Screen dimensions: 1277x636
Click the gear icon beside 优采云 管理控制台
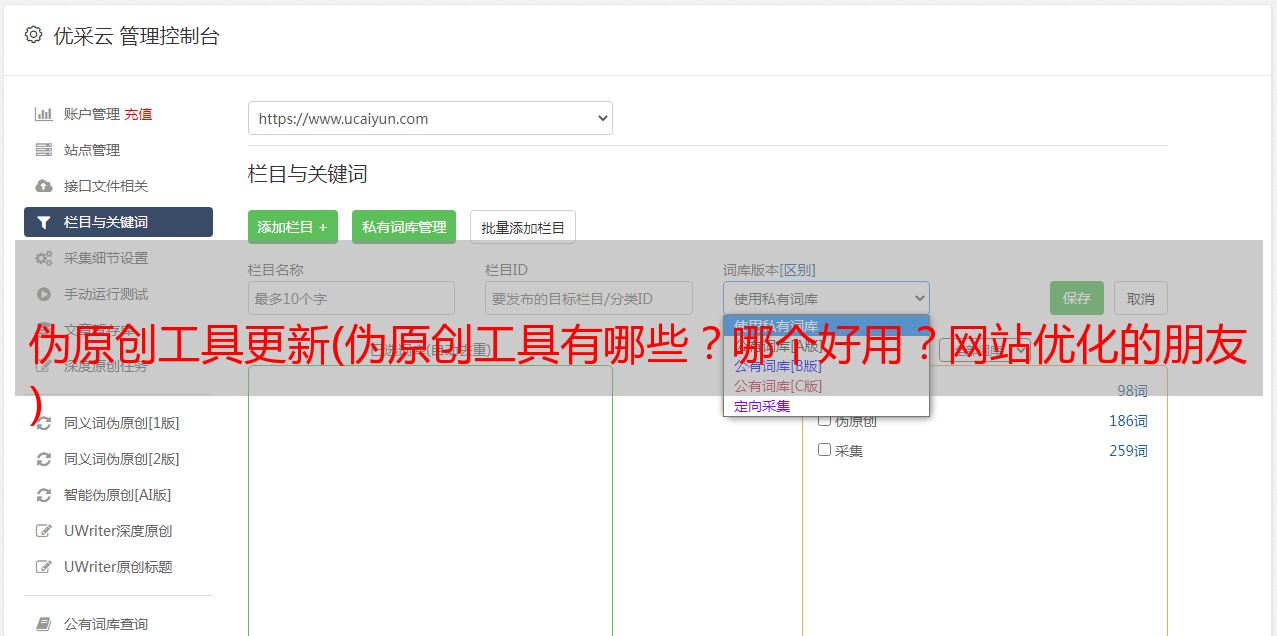pos(33,35)
